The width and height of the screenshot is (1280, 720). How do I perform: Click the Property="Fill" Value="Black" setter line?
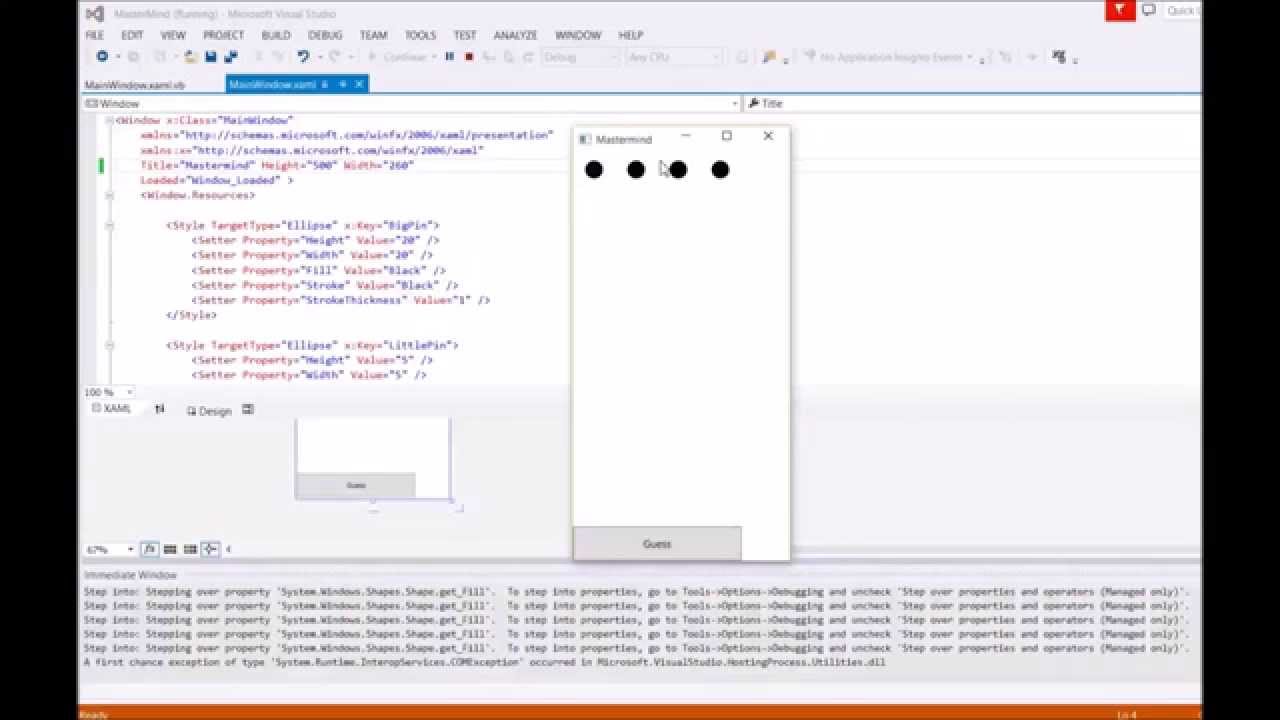(x=318, y=270)
